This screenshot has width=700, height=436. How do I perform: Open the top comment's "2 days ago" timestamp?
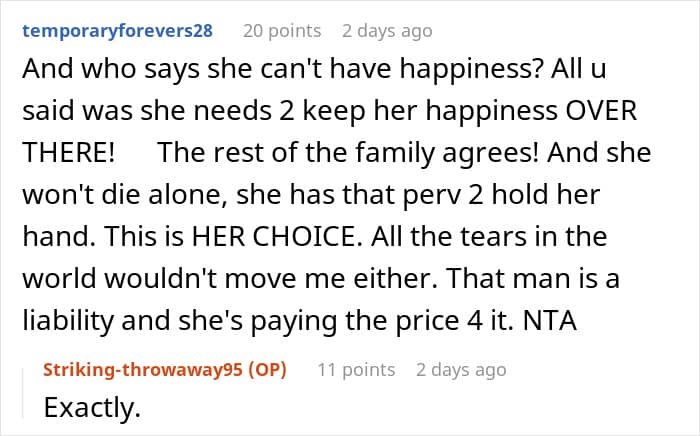(x=387, y=30)
